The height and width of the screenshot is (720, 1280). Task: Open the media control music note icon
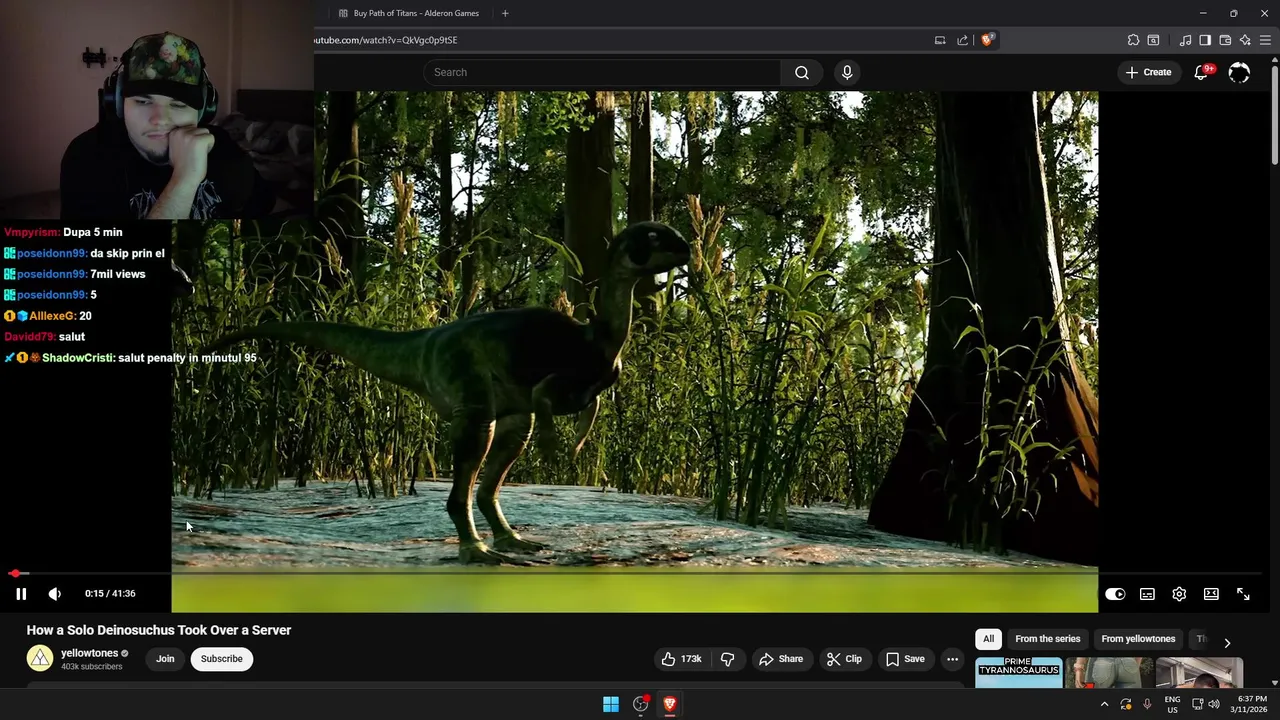click(x=1185, y=40)
